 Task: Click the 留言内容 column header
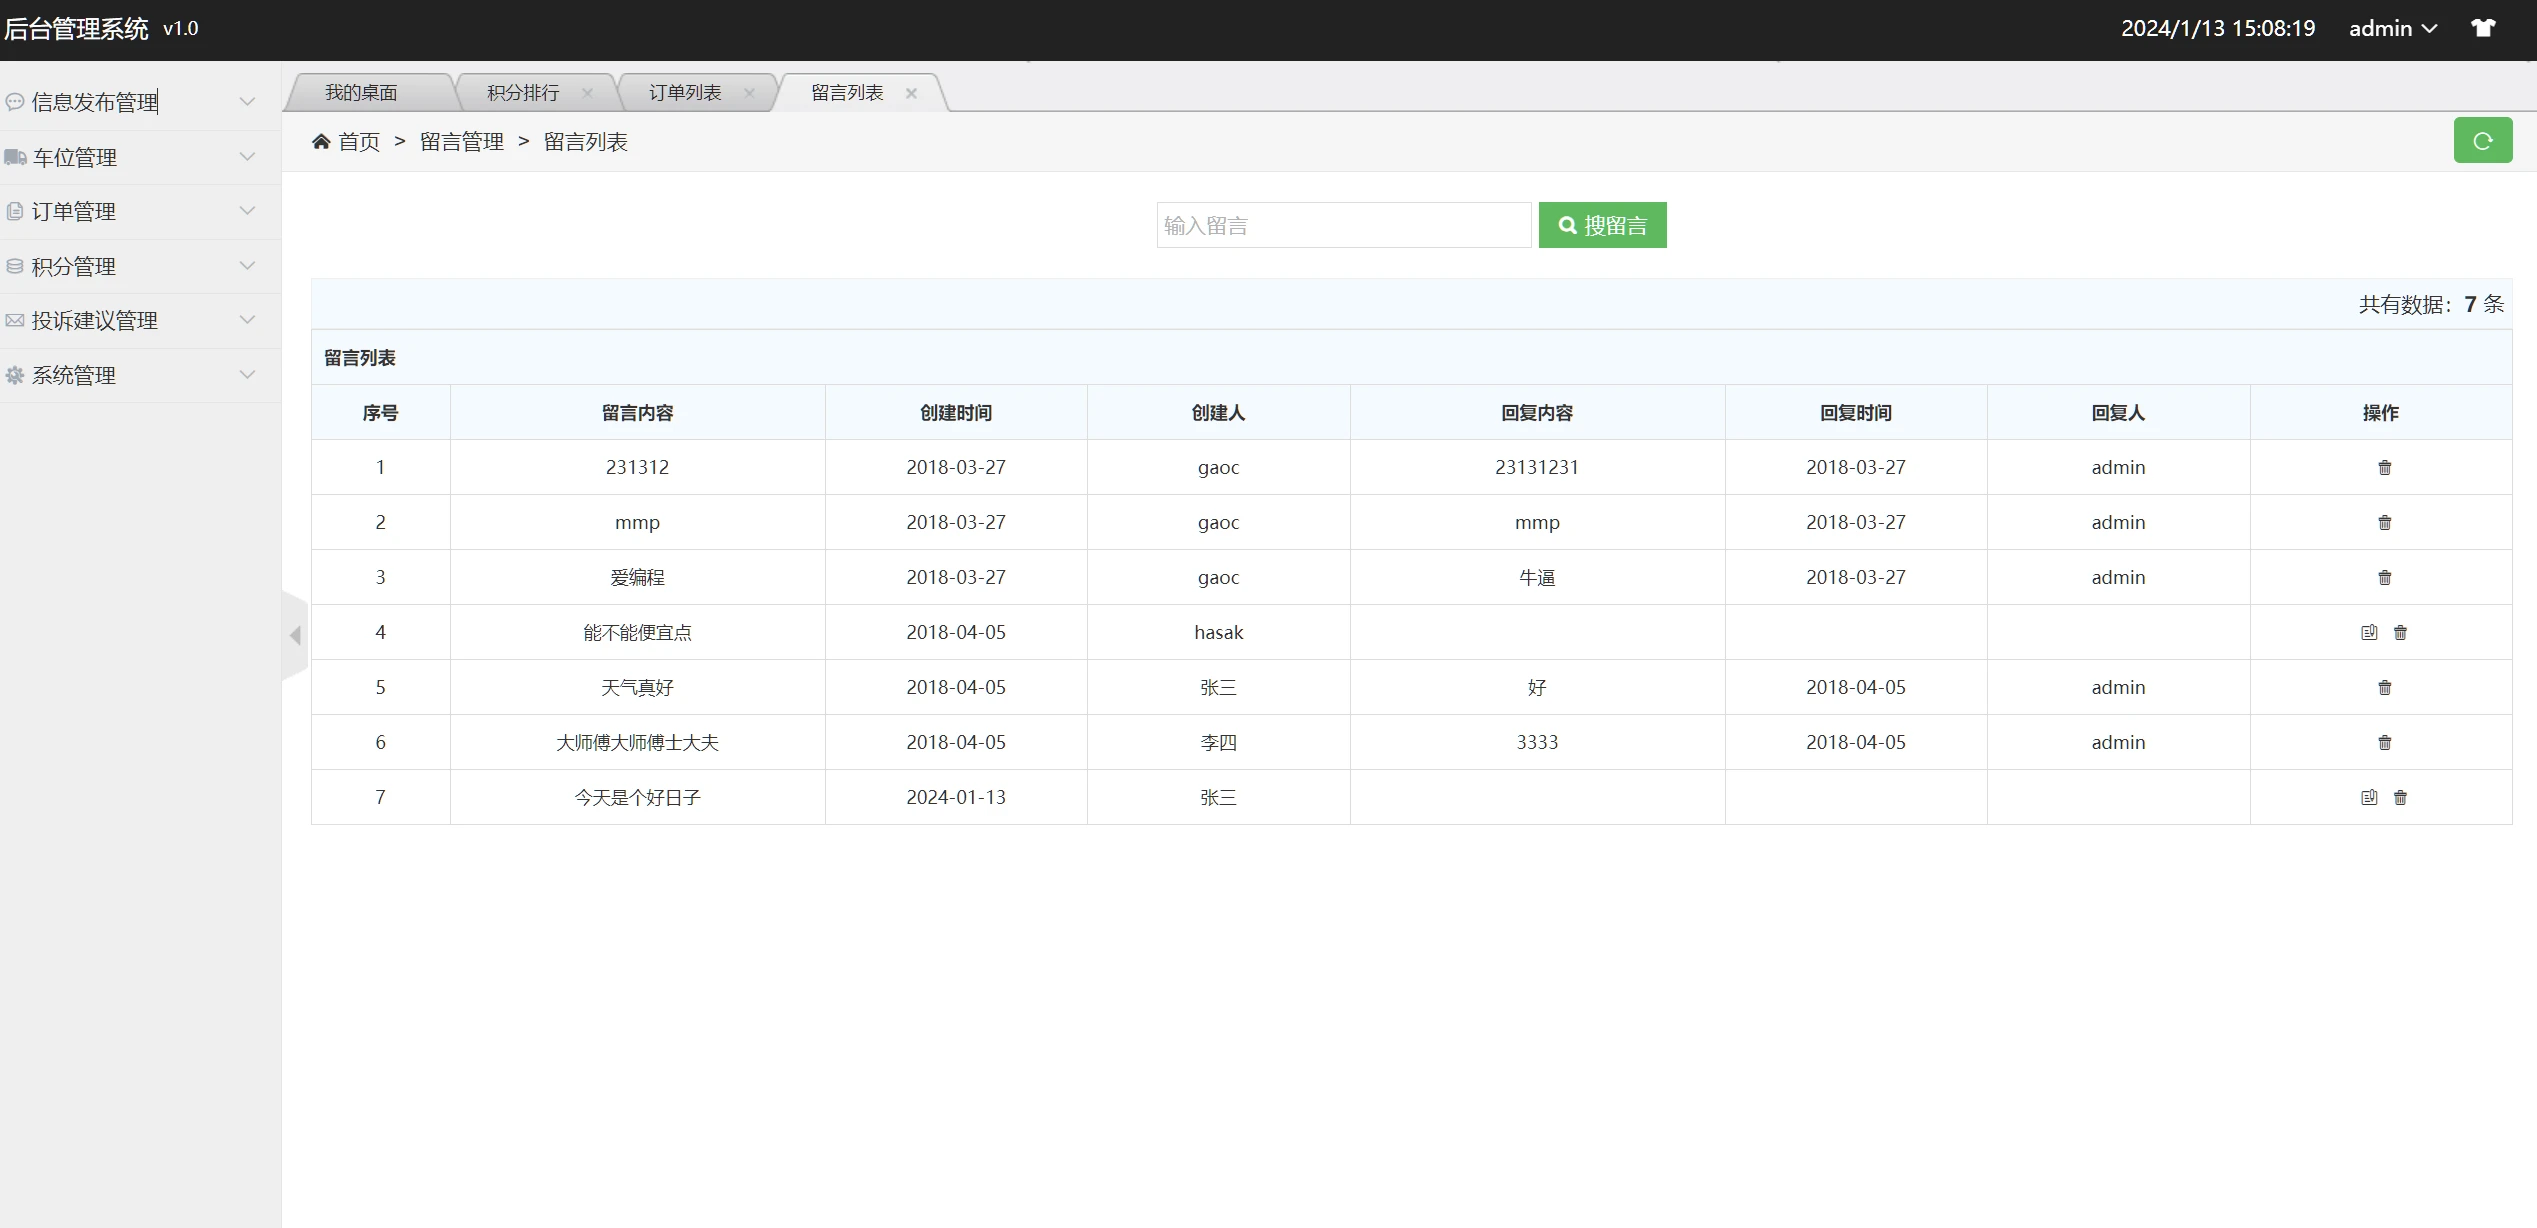click(637, 413)
